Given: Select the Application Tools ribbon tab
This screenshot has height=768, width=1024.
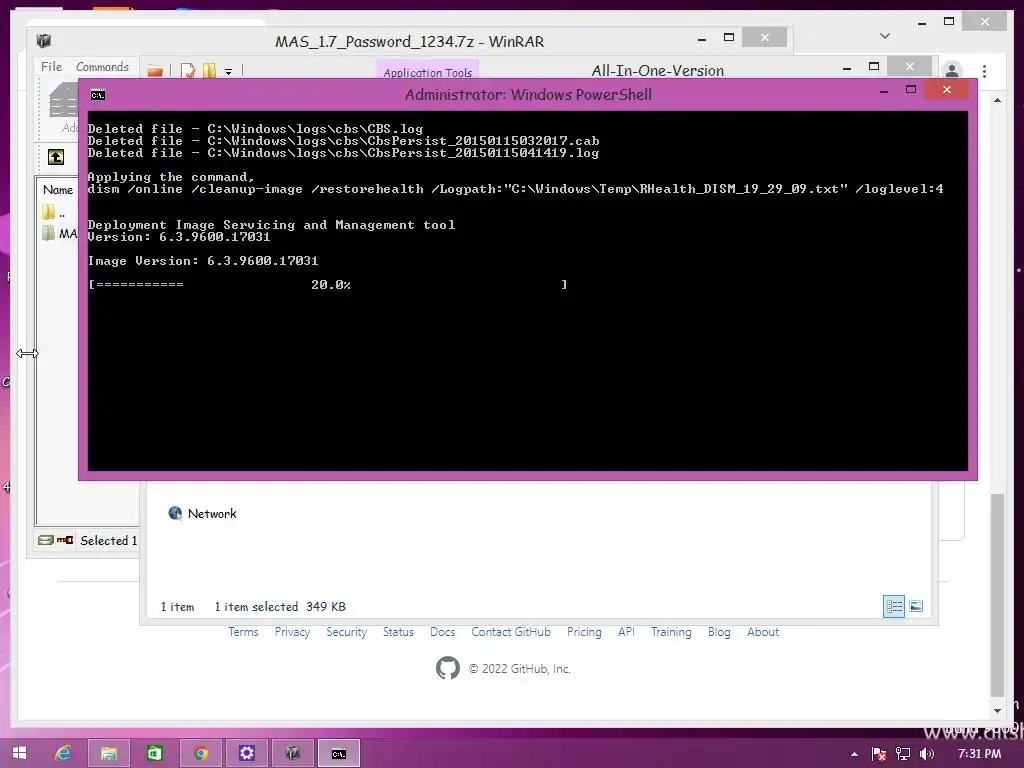Looking at the screenshot, I should tap(427, 72).
